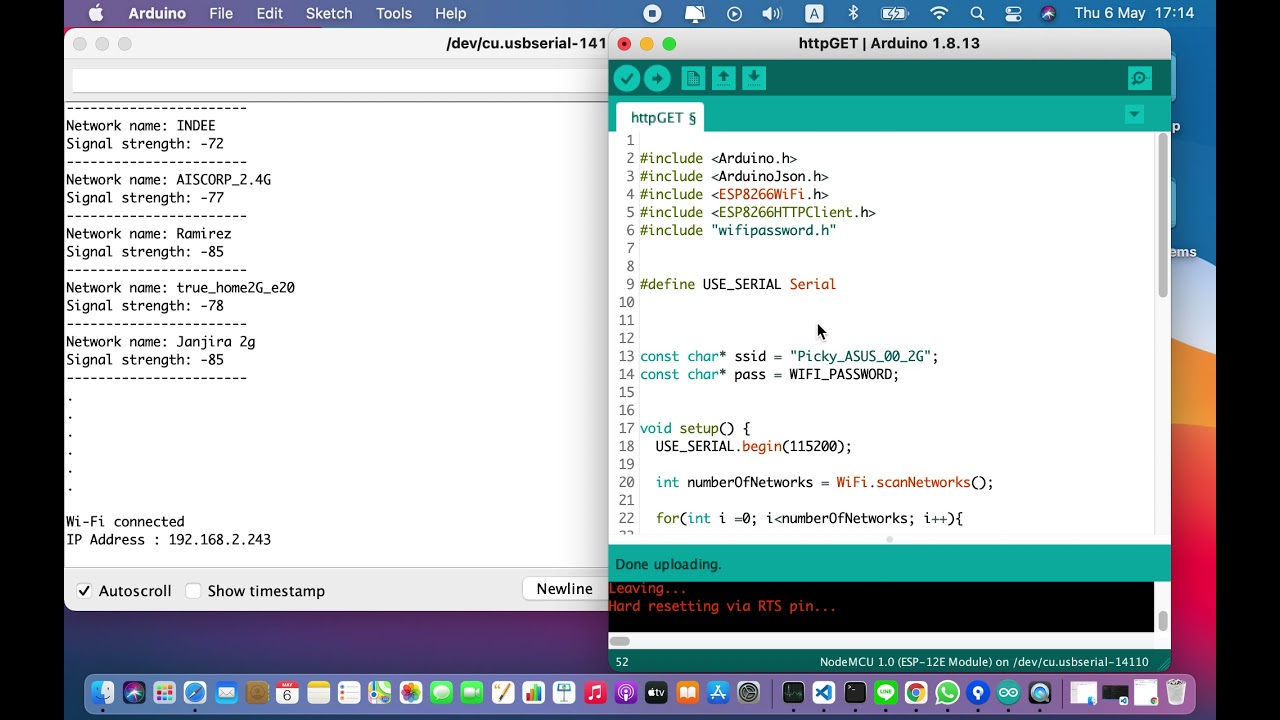Click the console vertical scrollbar

(x=1162, y=621)
